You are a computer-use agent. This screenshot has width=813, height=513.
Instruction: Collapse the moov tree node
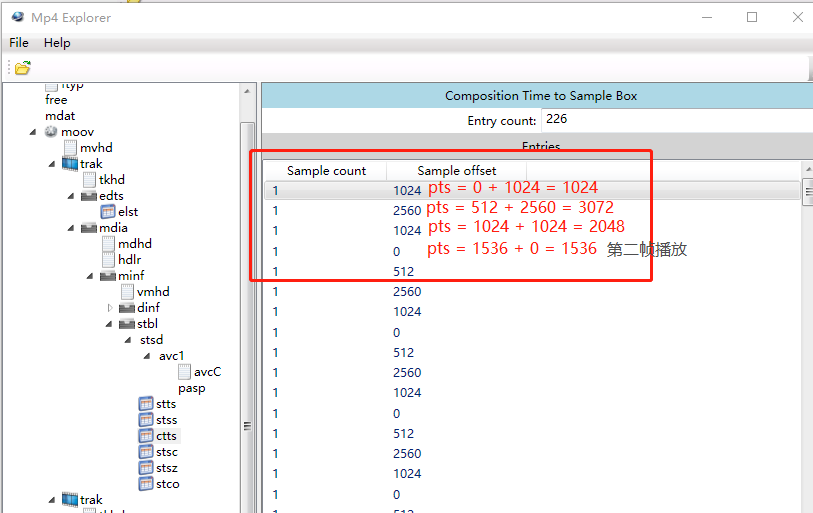coord(33,132)
